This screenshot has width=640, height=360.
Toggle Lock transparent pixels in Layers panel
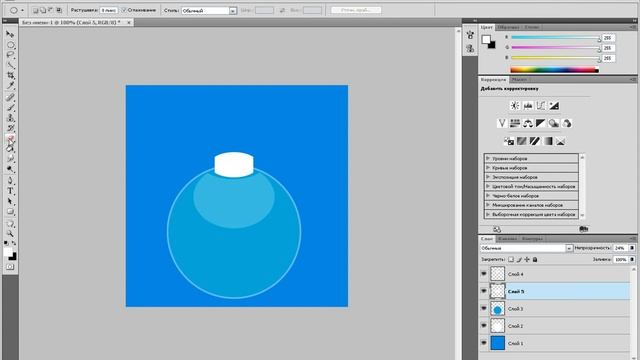pyautogui.click(x=511, y=259)
